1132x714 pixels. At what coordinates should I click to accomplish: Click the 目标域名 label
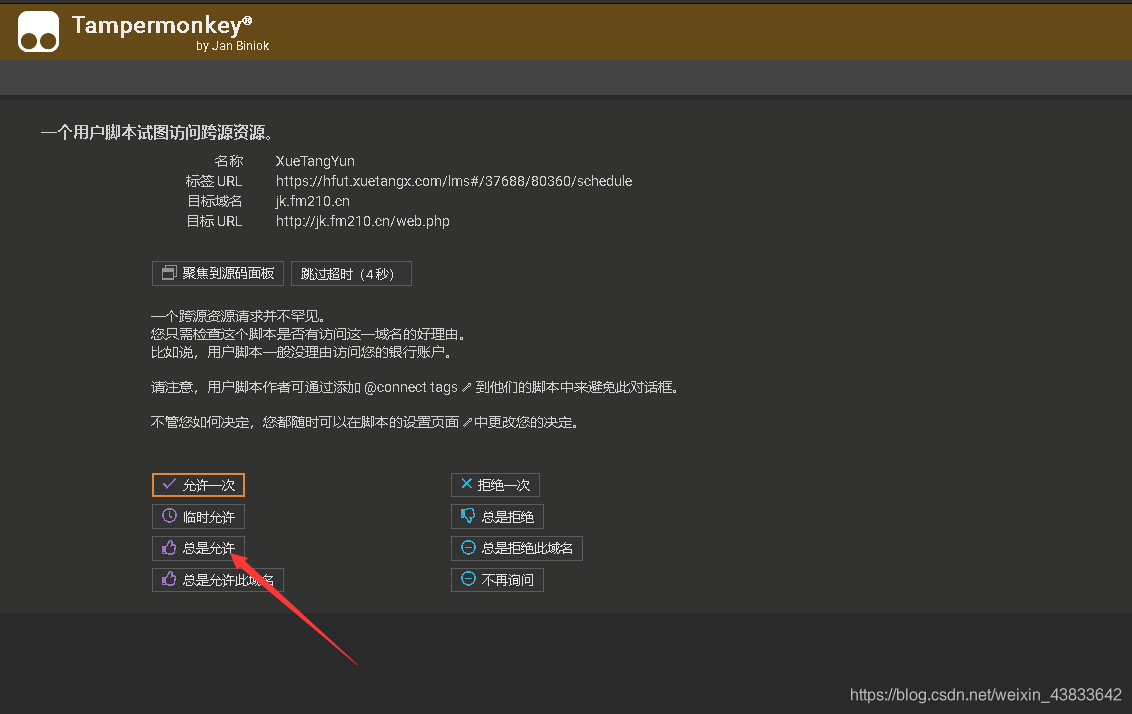(214, 201)
